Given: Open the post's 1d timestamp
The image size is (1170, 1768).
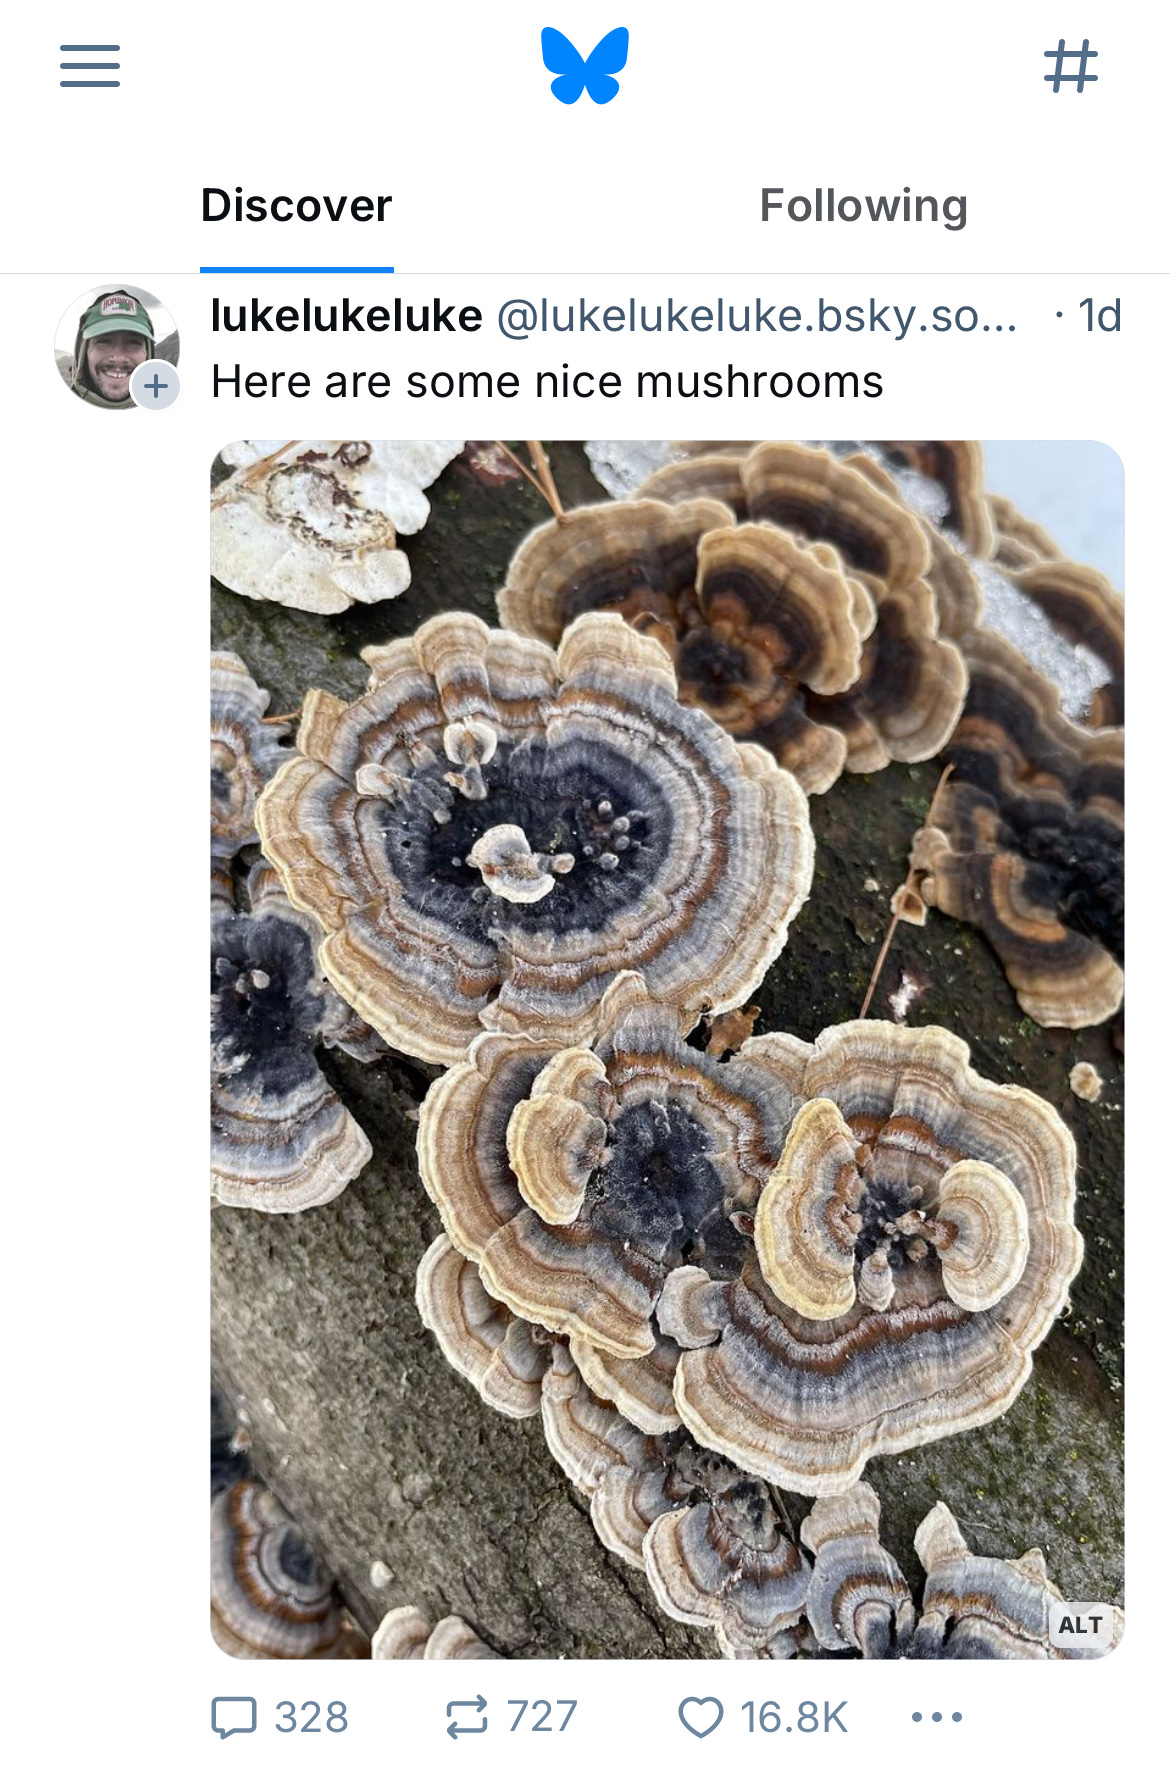Looking at the screenshot, I should coord(1100,316).
